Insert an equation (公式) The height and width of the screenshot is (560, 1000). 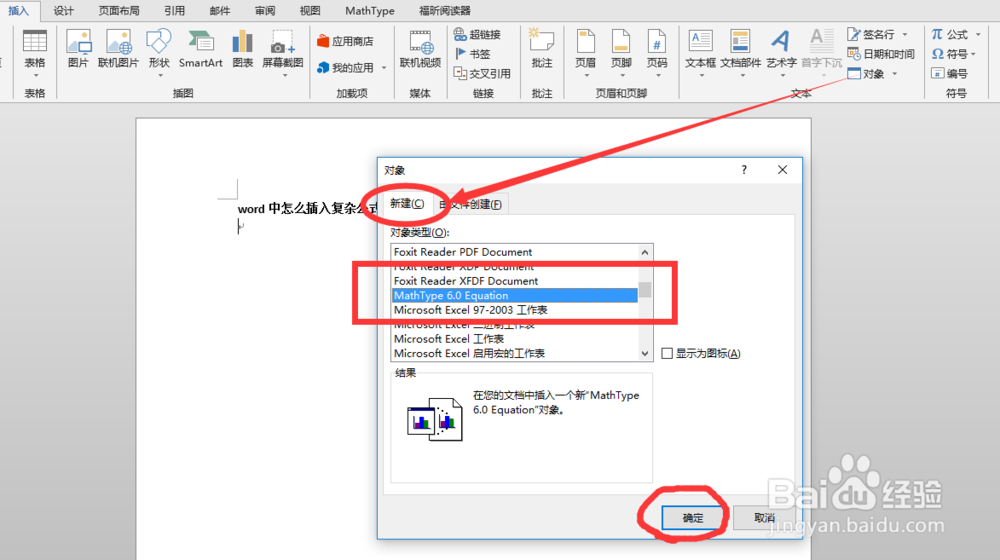click(949, 34)
